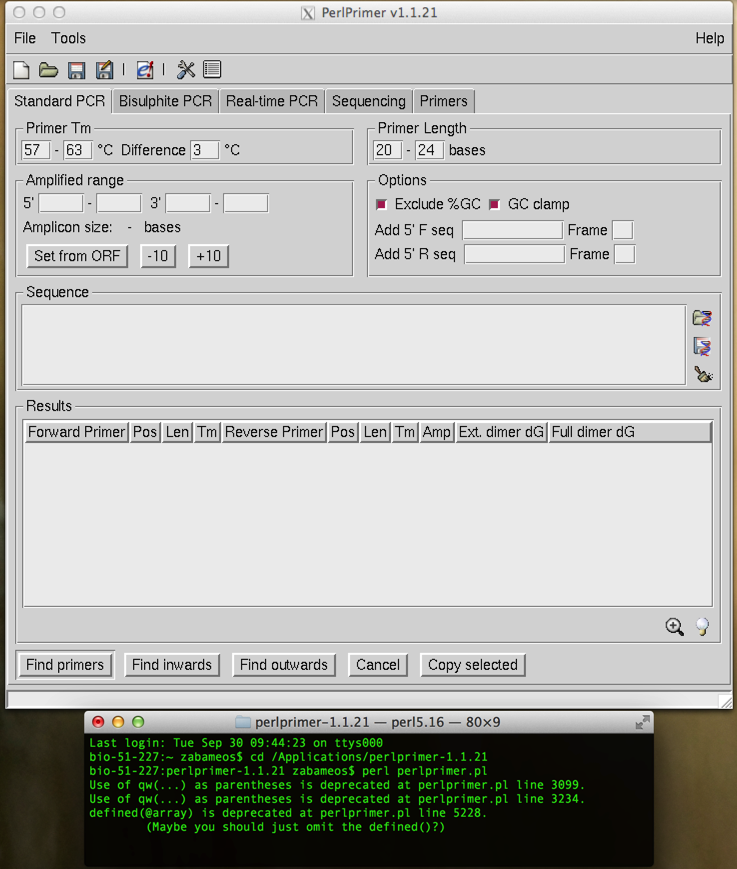Switch to the Real-time PCR tab
The width and height of the screenshot is (737, 869).
click(x=272, y=101)
